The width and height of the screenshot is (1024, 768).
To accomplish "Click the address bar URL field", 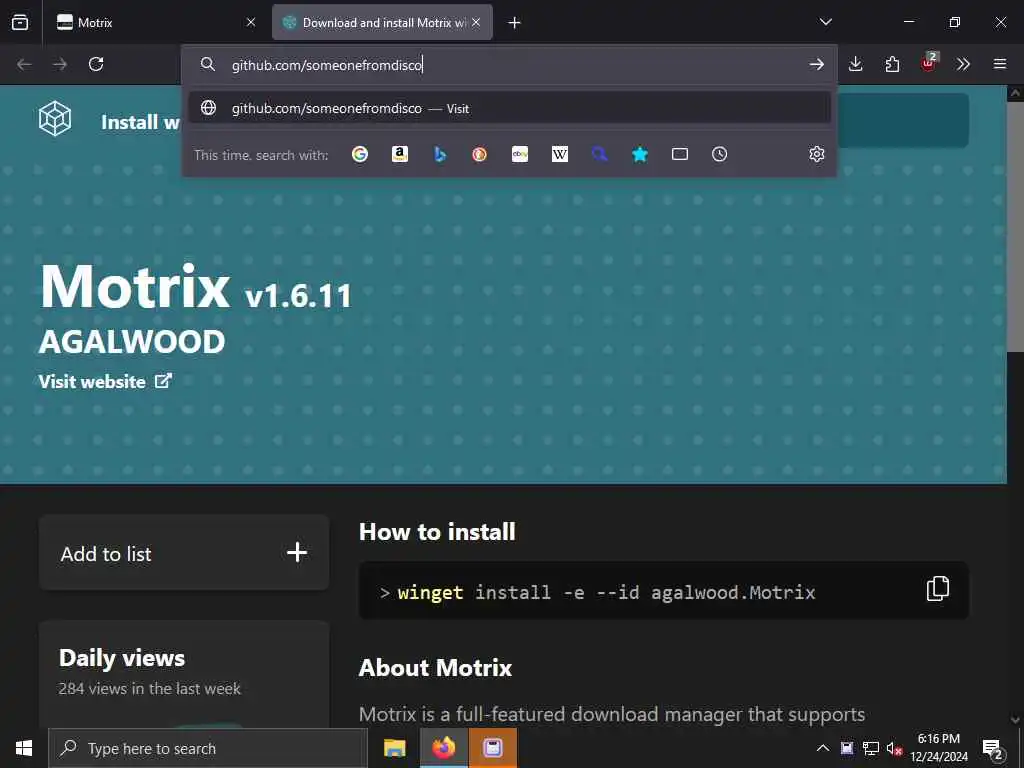I will pos(509,65).
